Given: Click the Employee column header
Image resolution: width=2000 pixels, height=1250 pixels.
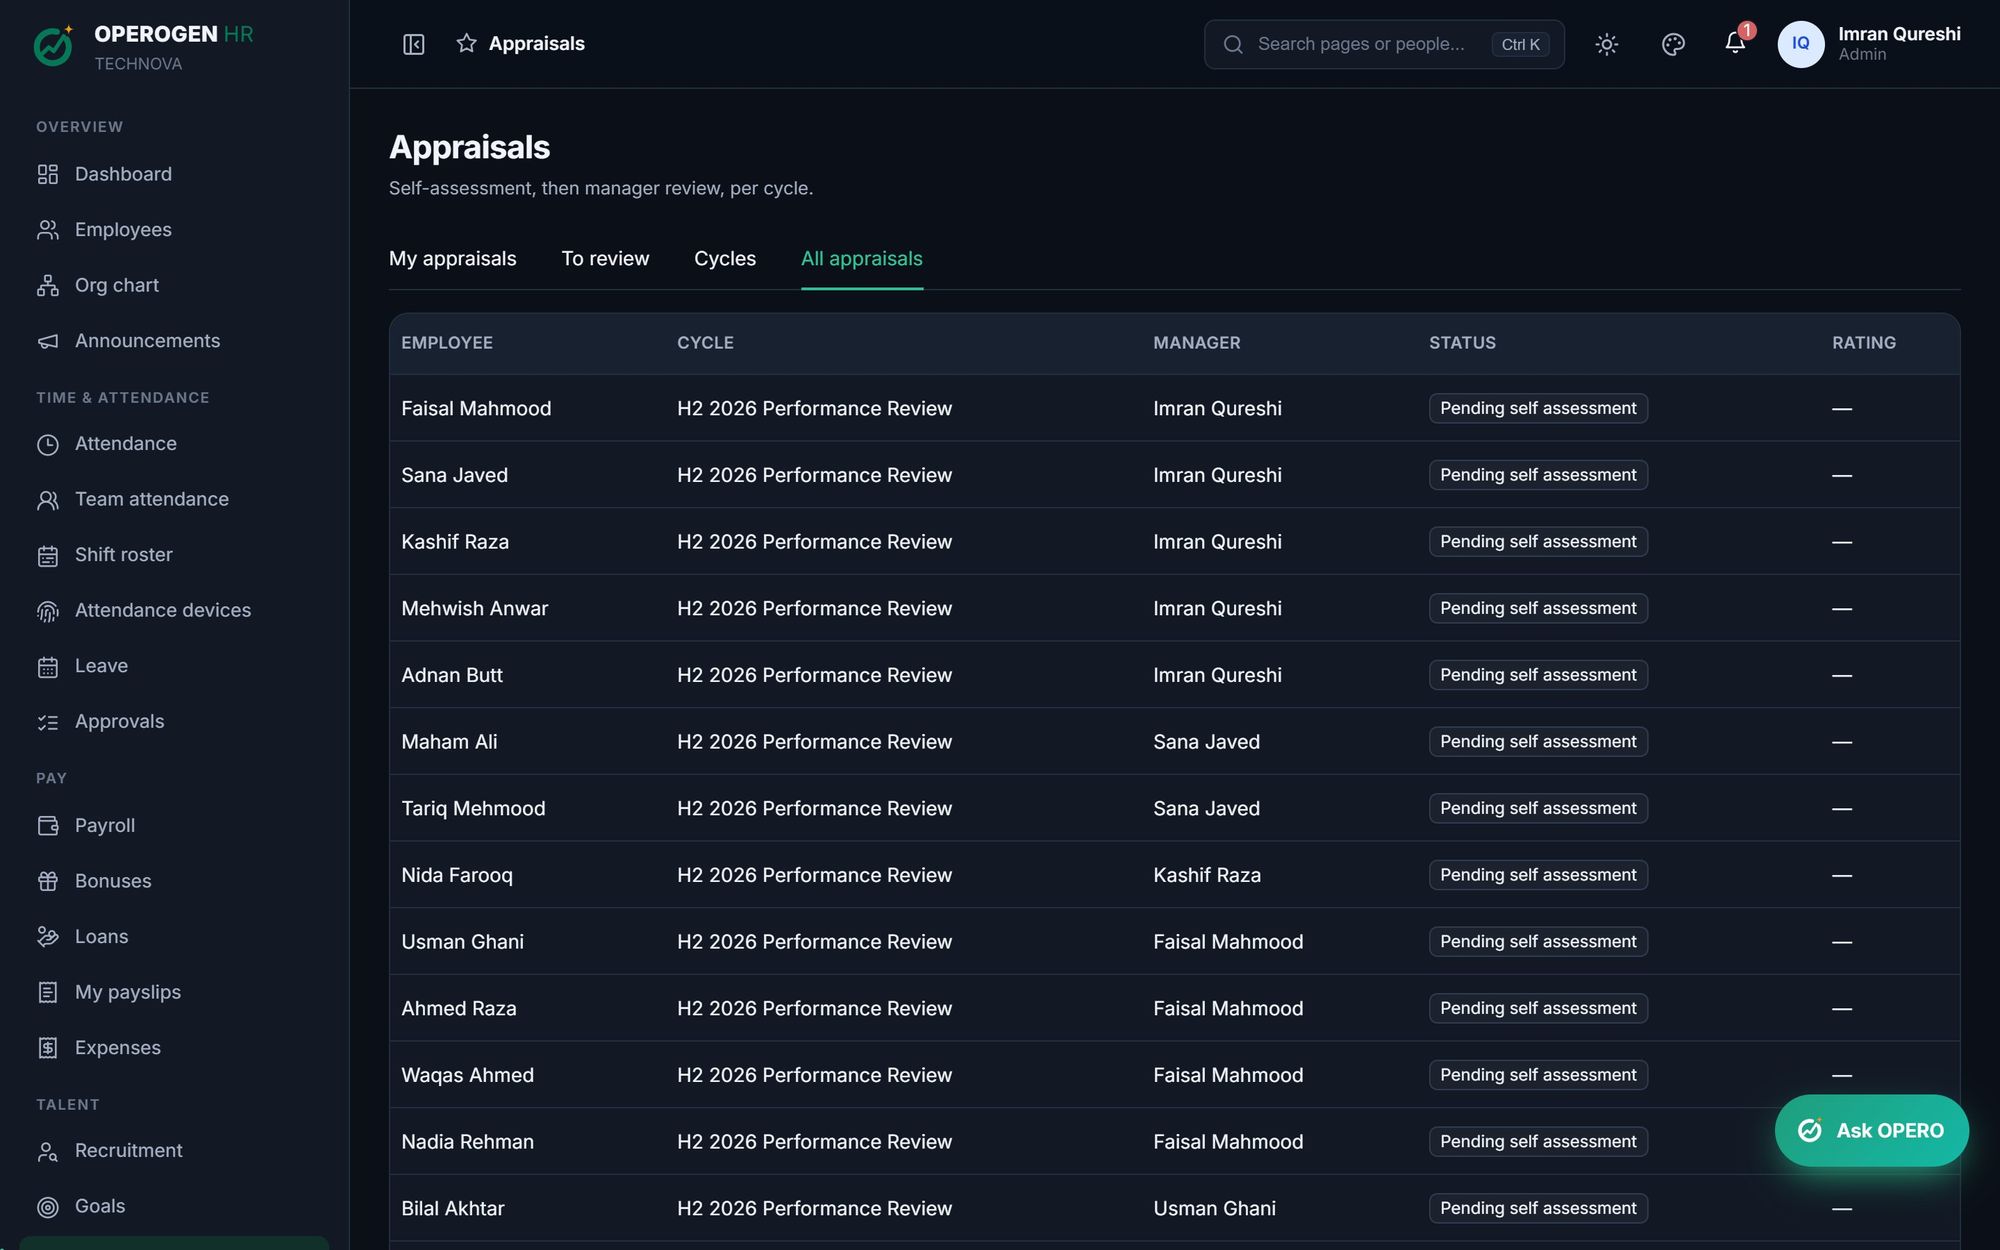Looking at the screenshot, I should coord(447,343).
